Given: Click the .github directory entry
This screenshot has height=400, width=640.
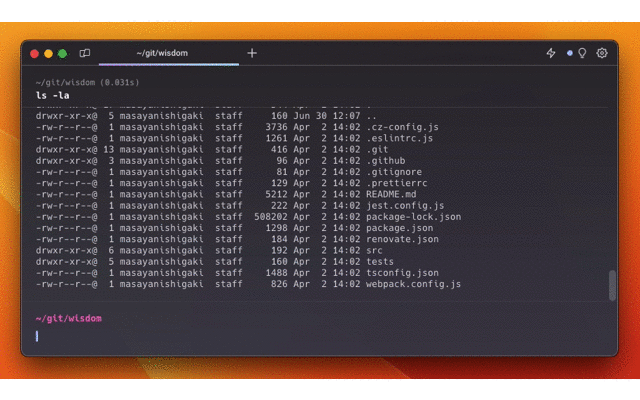Looking at the screenshot, I should pos(385,160).
